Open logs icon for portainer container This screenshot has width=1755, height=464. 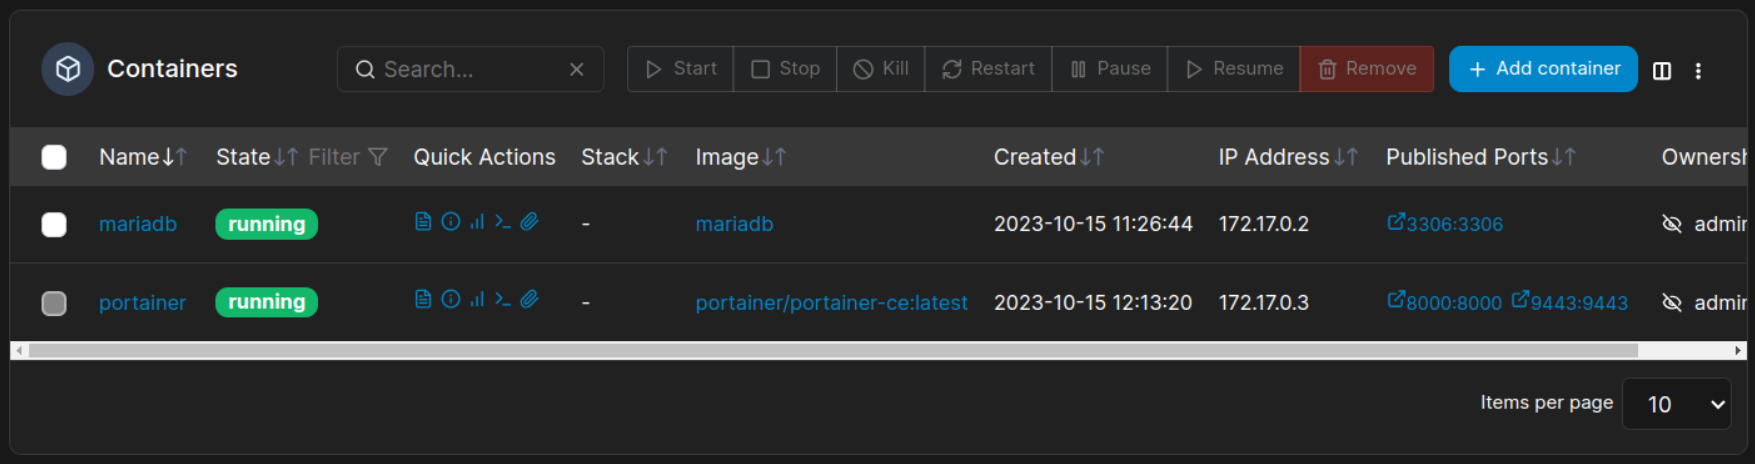click(423, 299)
